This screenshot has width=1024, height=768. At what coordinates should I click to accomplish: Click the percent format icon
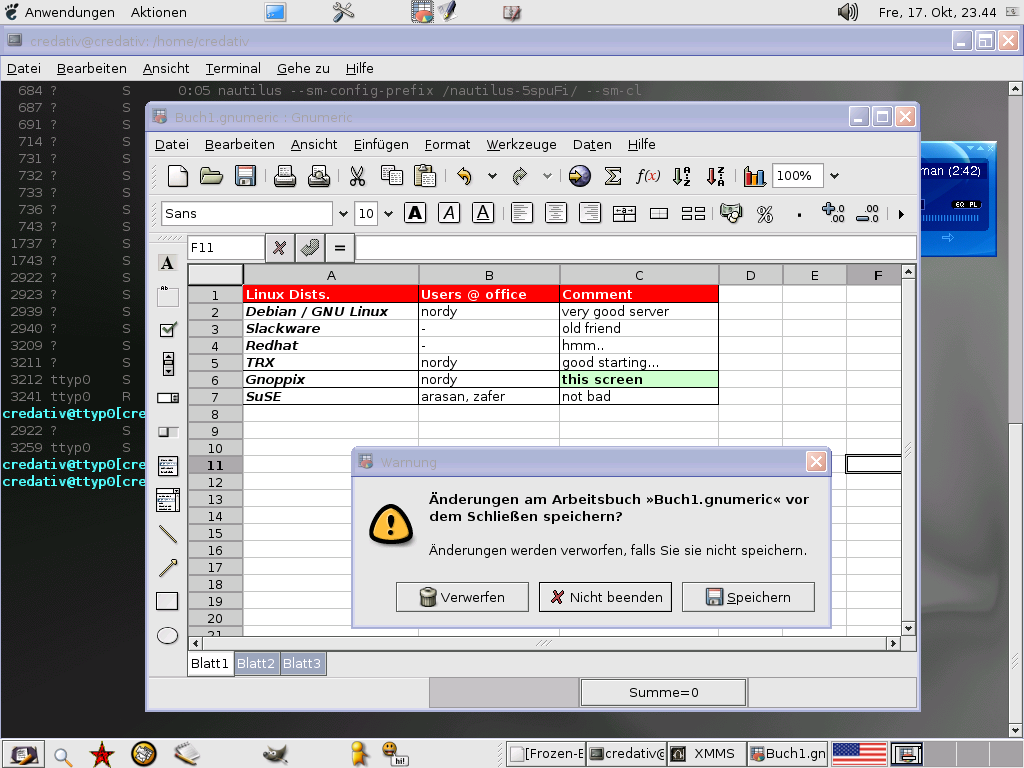pos(765,213)
